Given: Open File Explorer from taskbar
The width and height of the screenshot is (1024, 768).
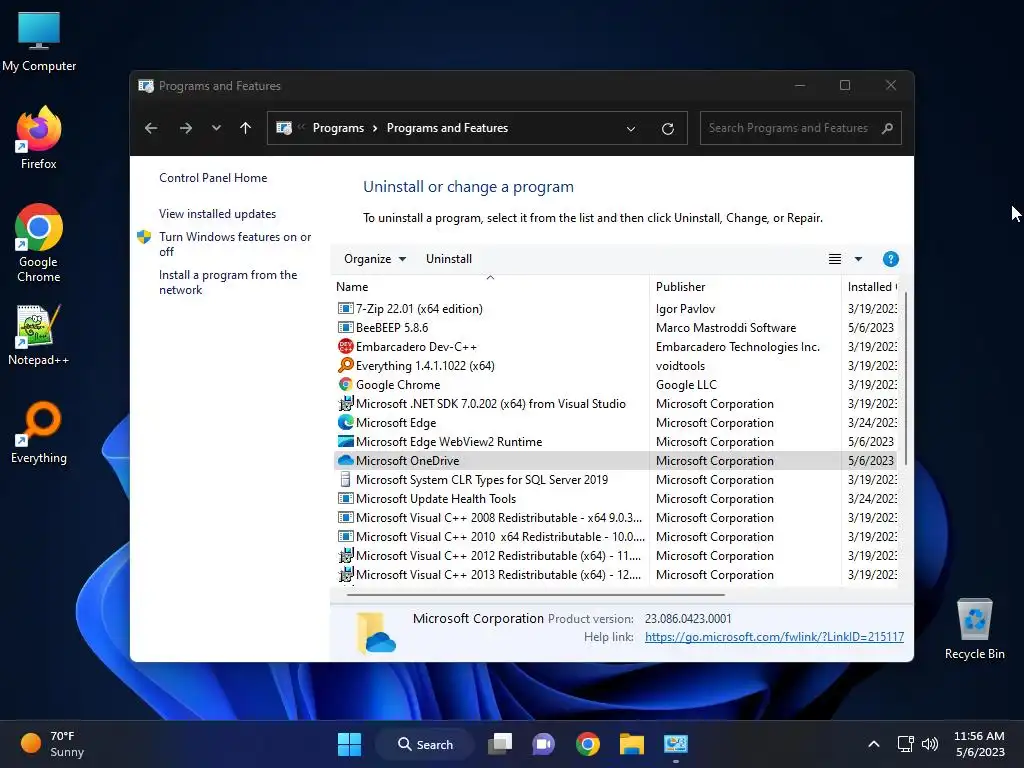Looking at the screenshot, I should click(x=632, y=744).
